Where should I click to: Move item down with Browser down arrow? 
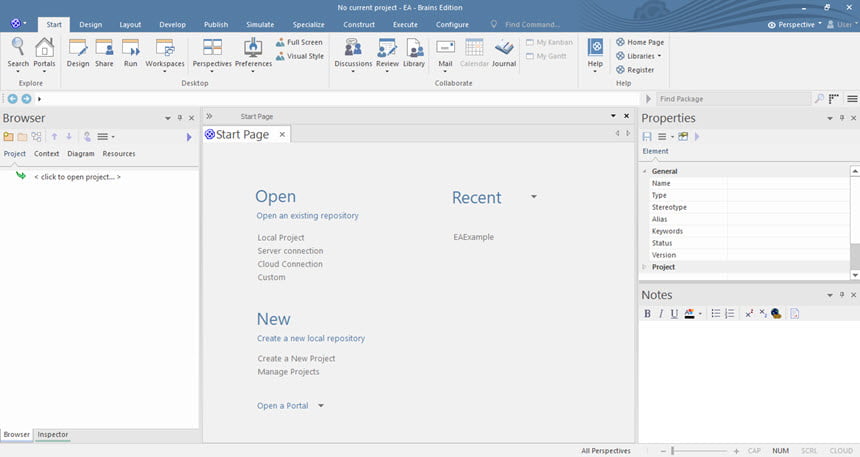click(69, 137)
